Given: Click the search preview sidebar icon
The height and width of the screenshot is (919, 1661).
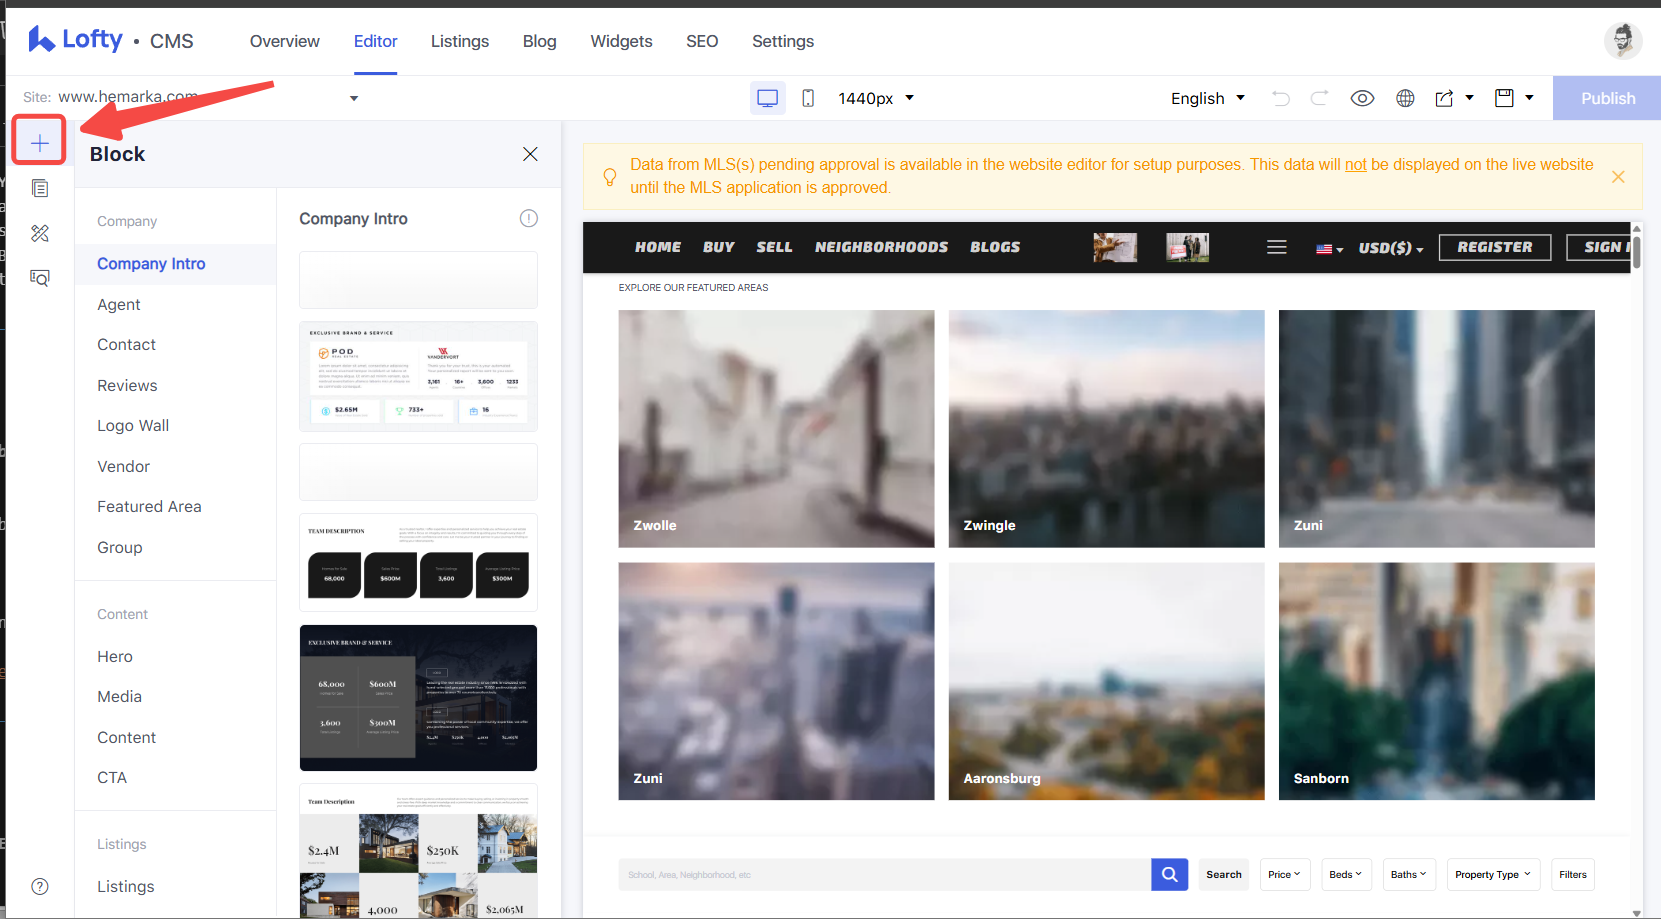Looking at the screenshot, I should [x=40, y=278].
